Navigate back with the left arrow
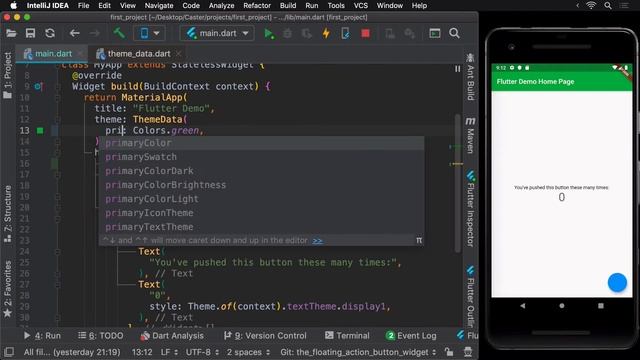 pos(74,33)
